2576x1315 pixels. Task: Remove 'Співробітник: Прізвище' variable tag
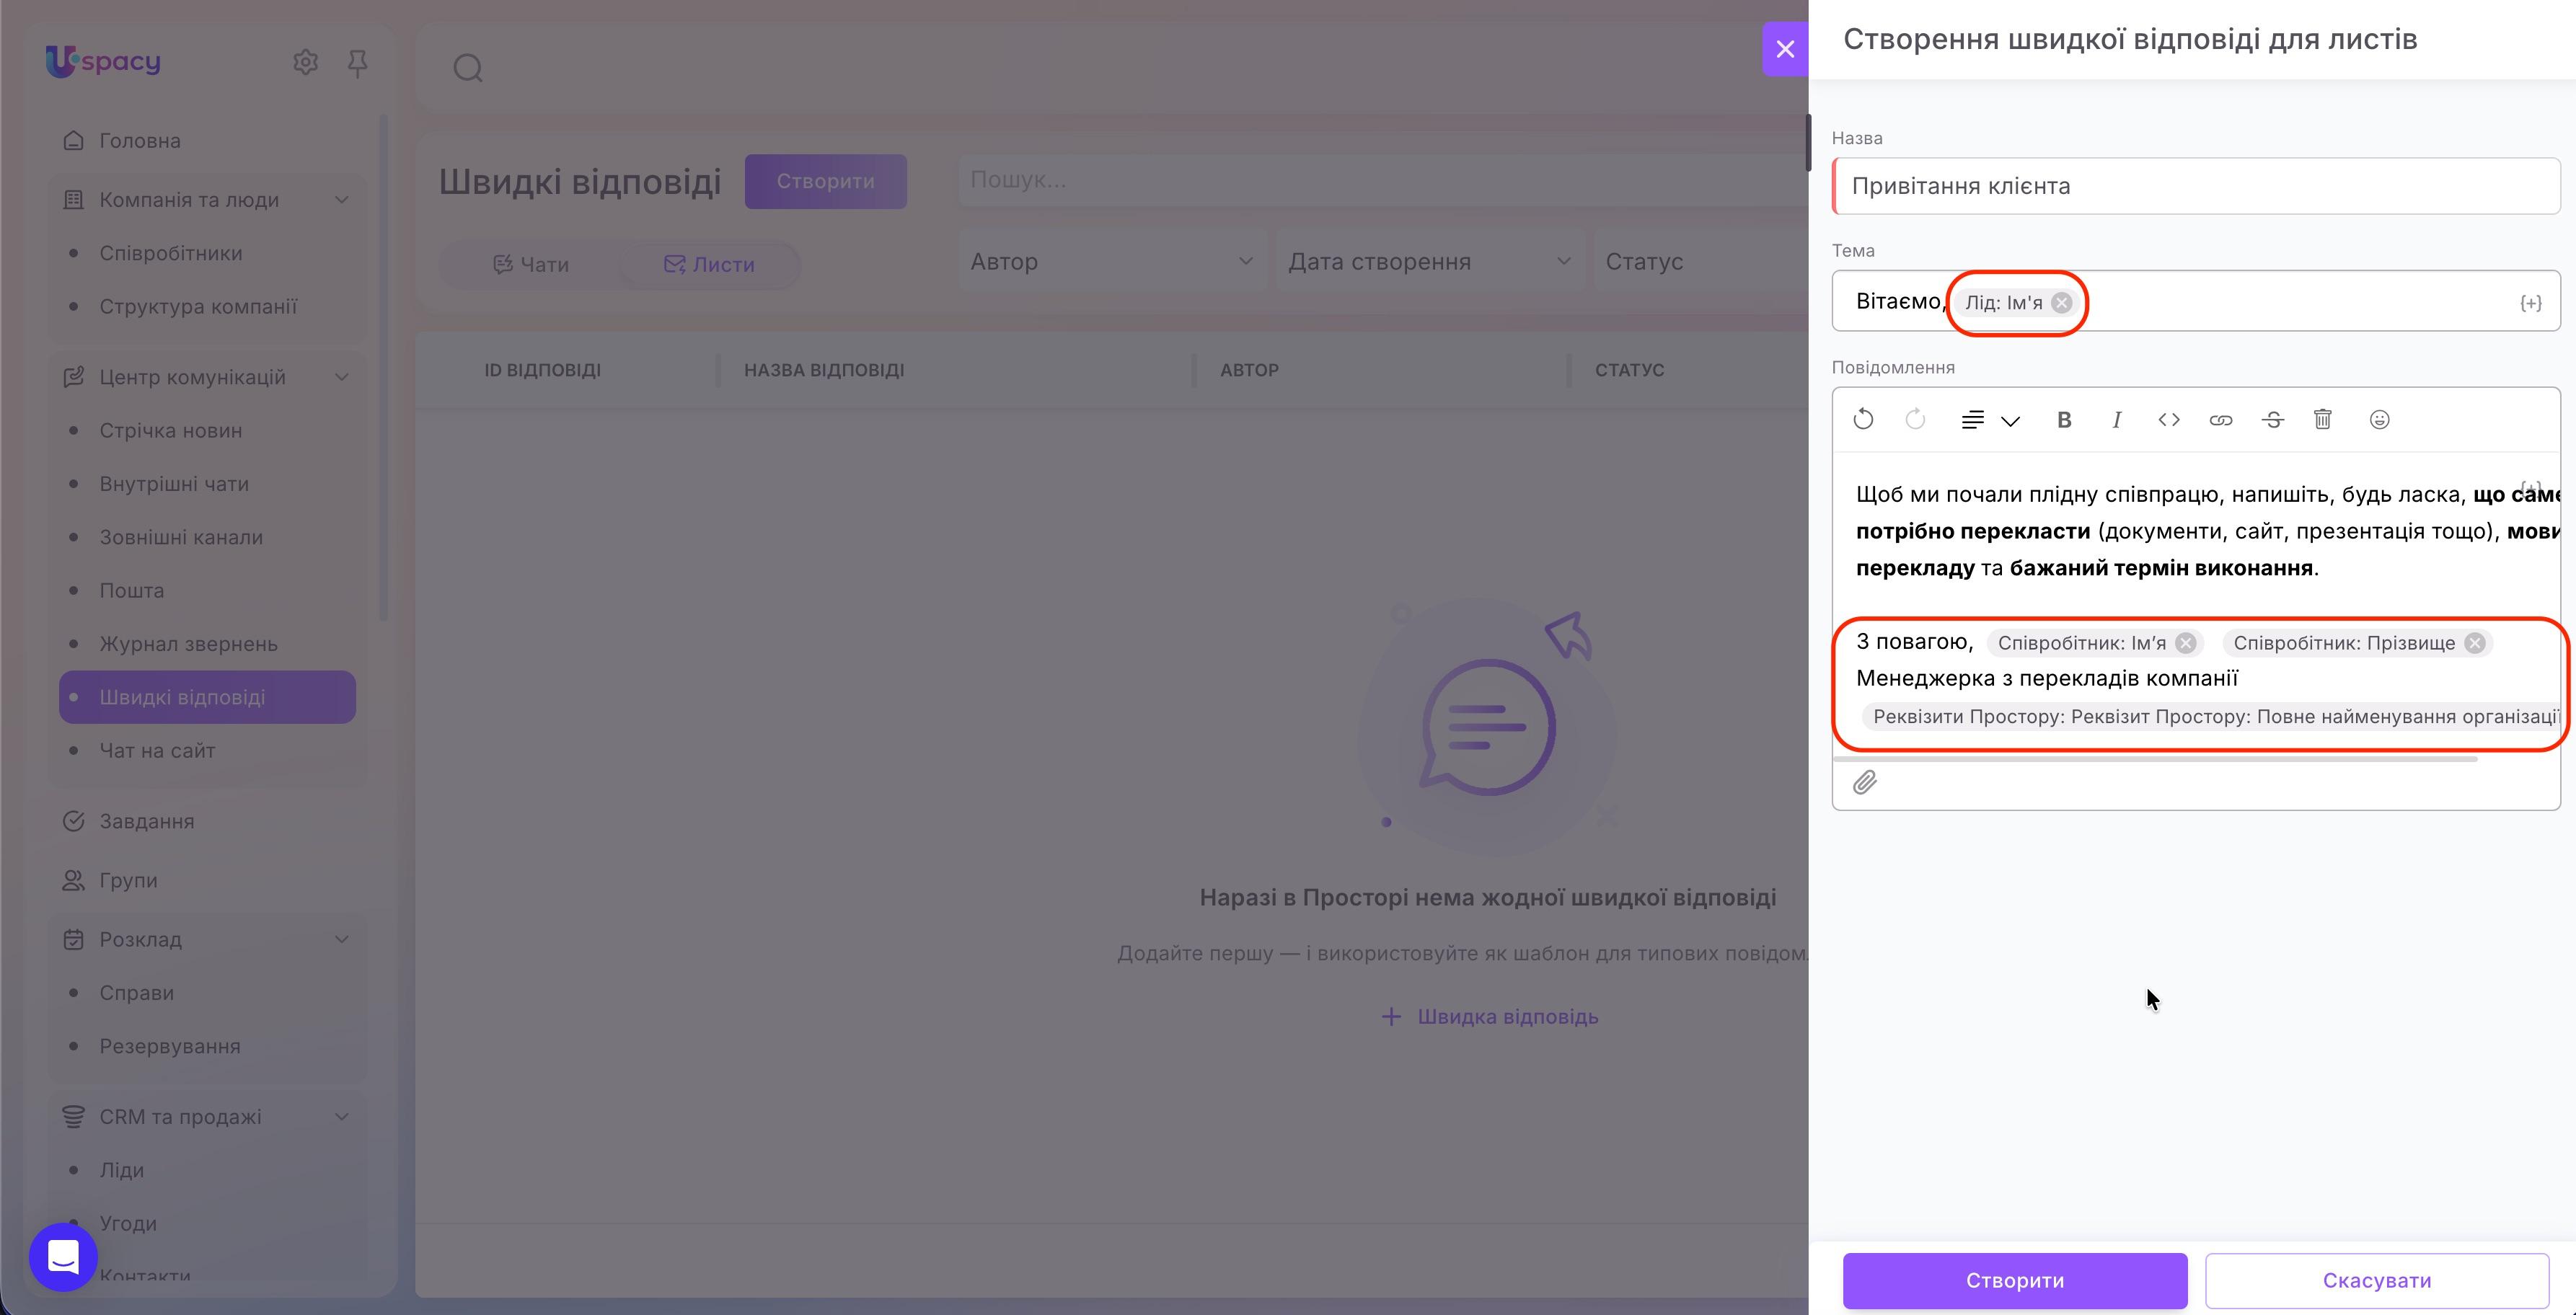pyautogui.click(x=2475, y=643)
